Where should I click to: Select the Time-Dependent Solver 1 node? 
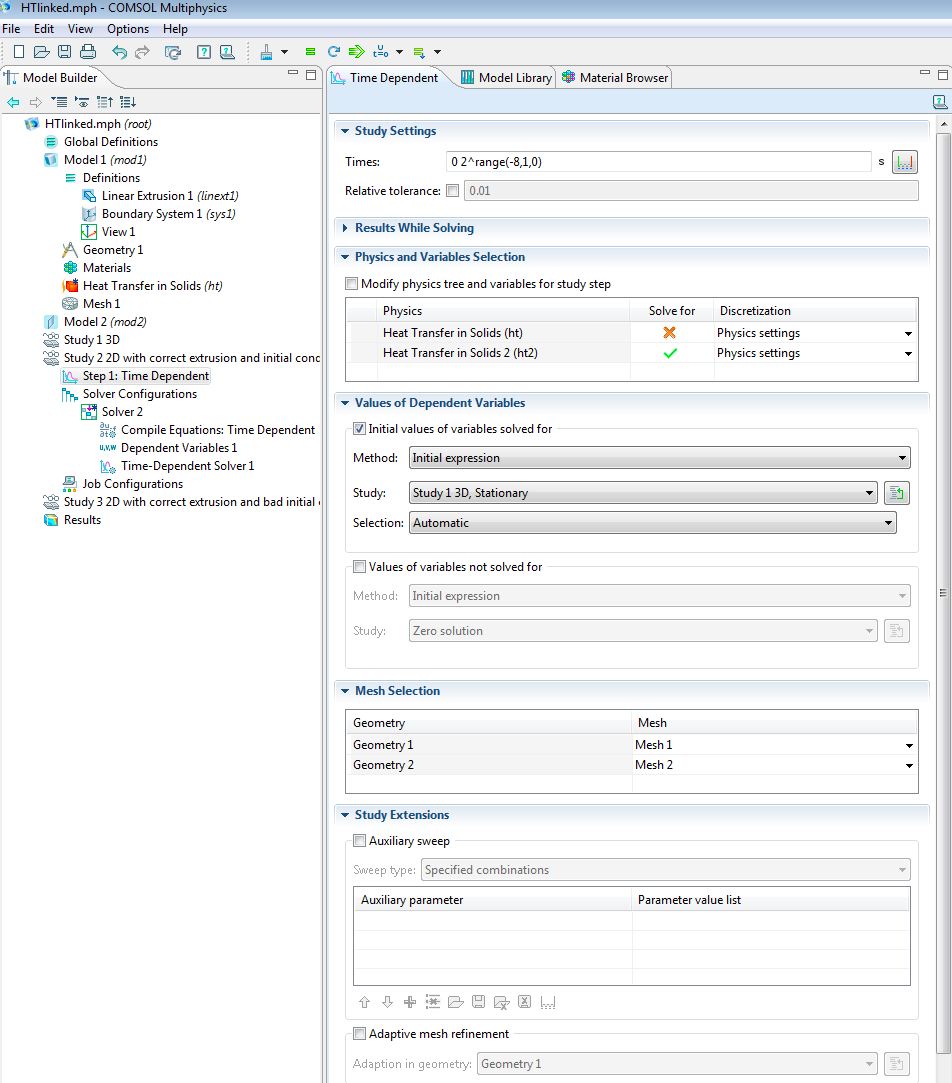187,466
